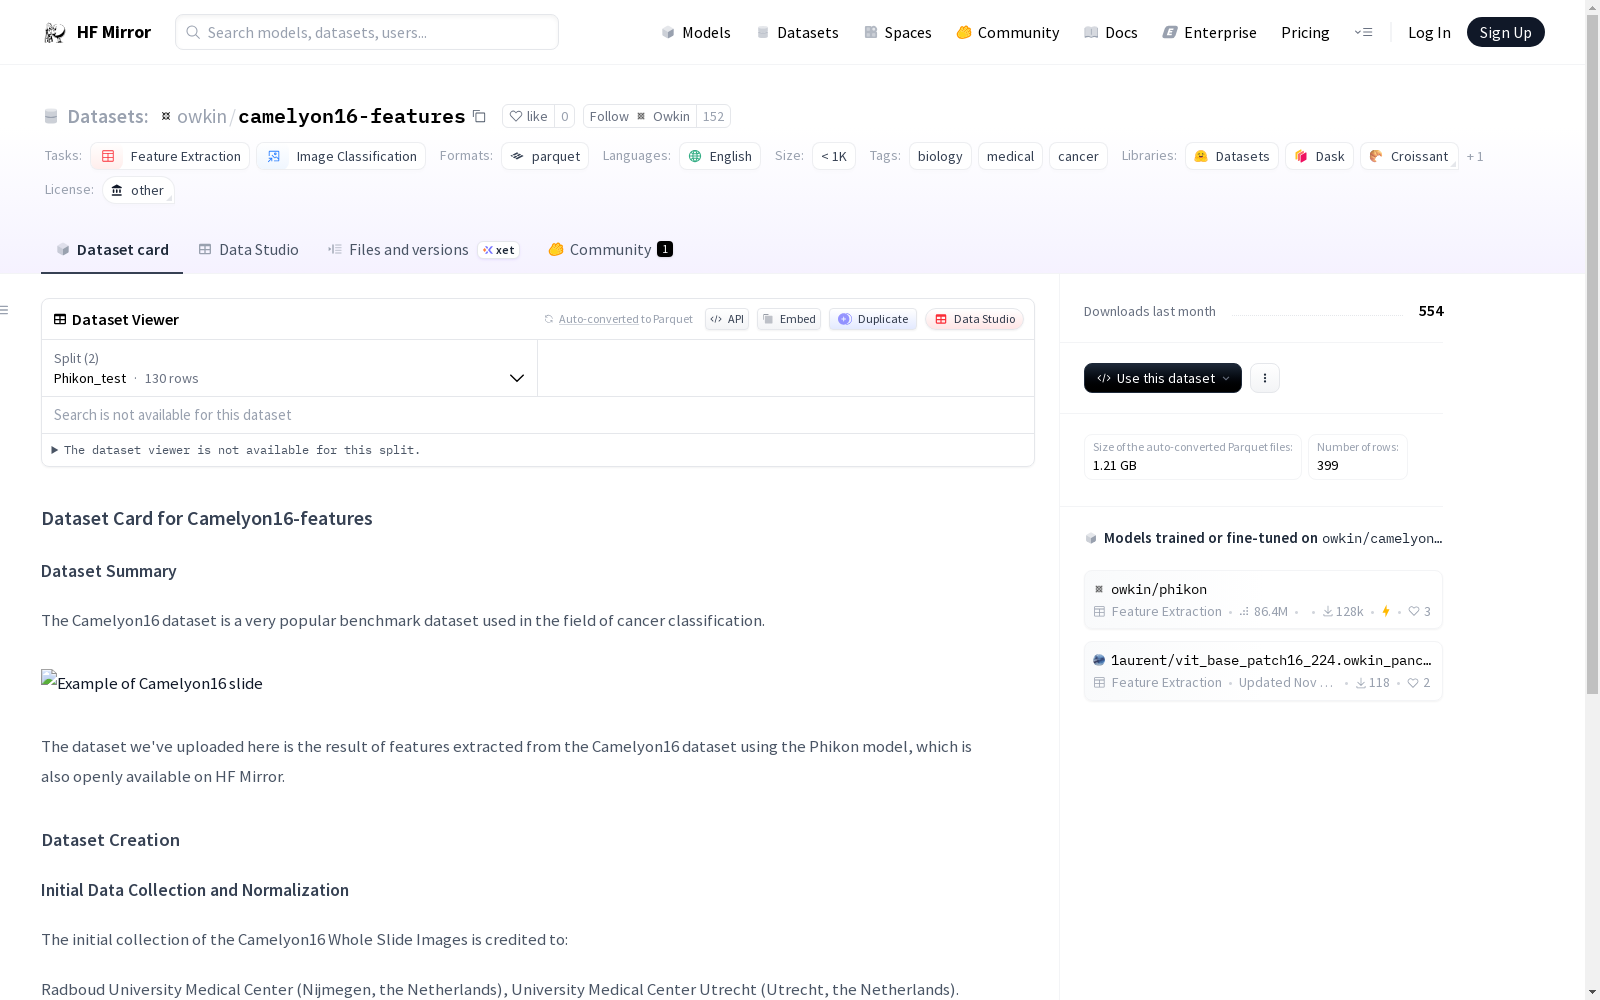Viewport: 1600px width, 1000px height.
Task: Click the API button in Dataset Viewer
Action: [727, 319]
